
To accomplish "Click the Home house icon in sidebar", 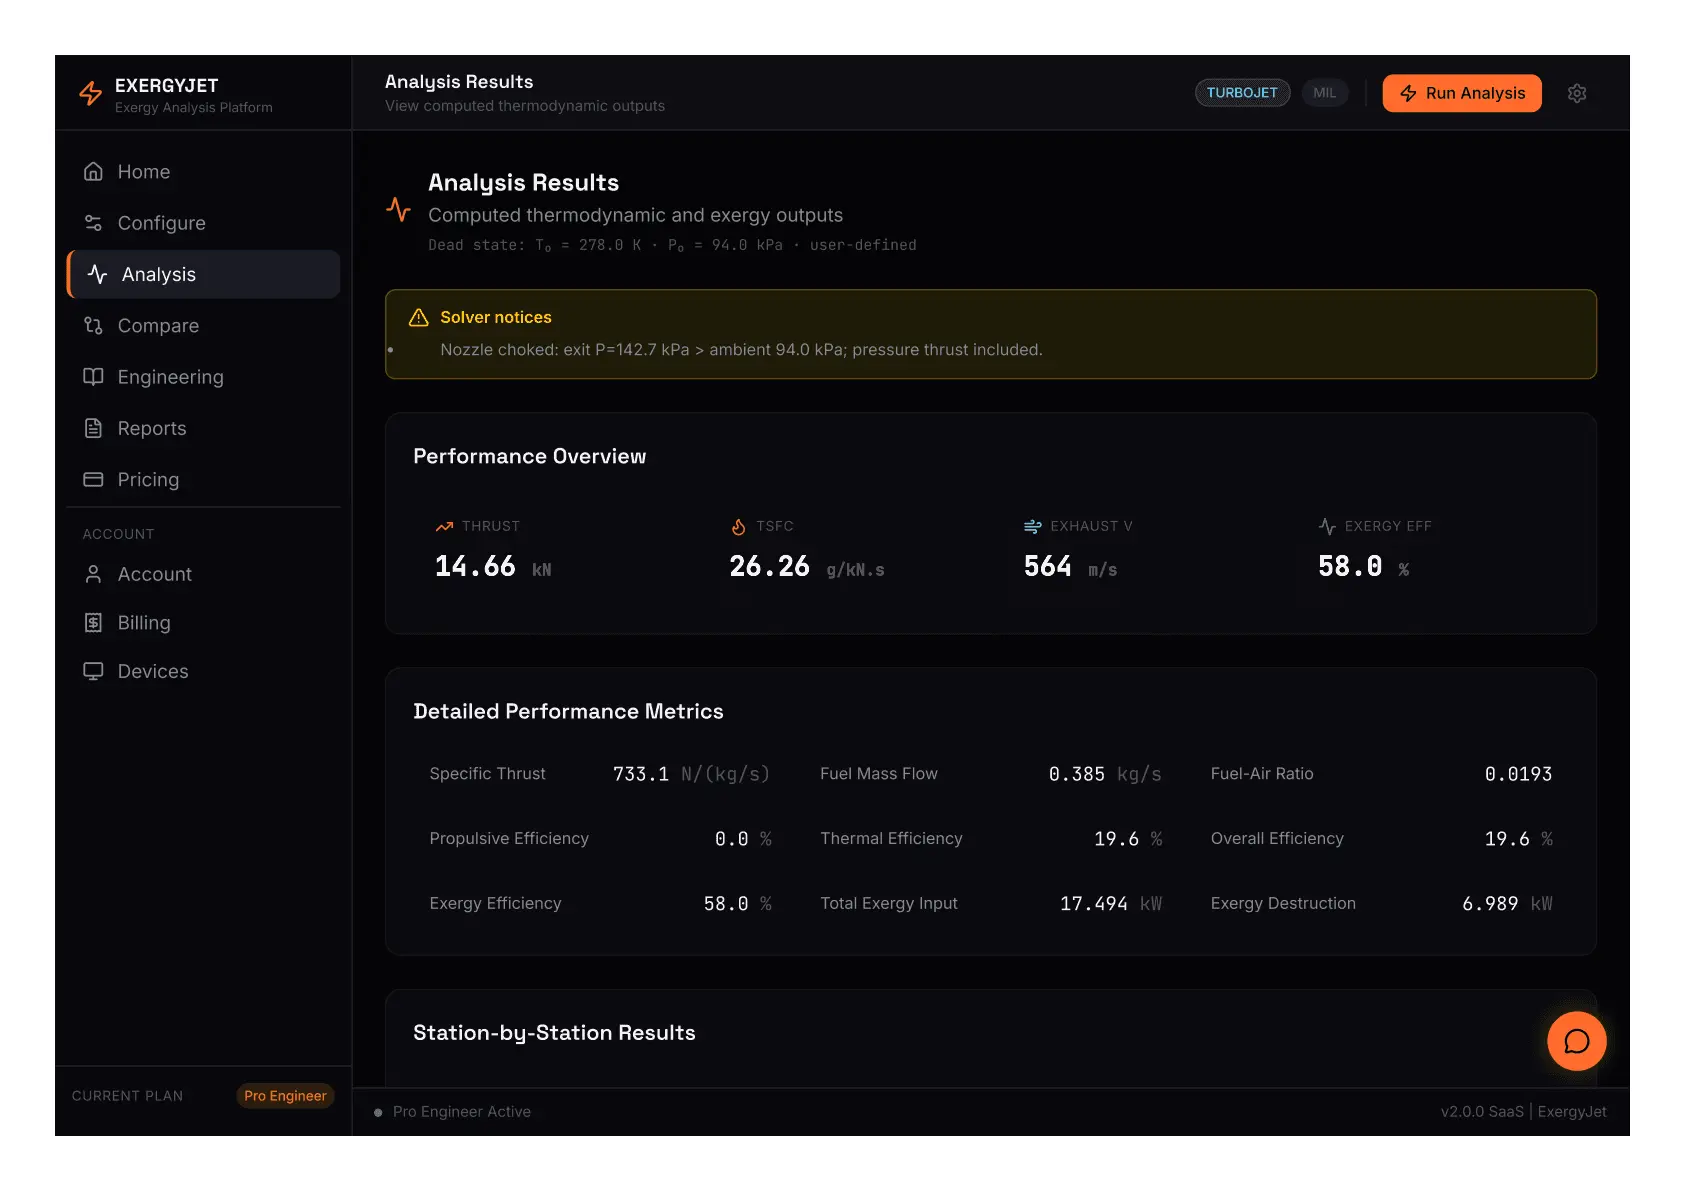I will click(93, 171).
